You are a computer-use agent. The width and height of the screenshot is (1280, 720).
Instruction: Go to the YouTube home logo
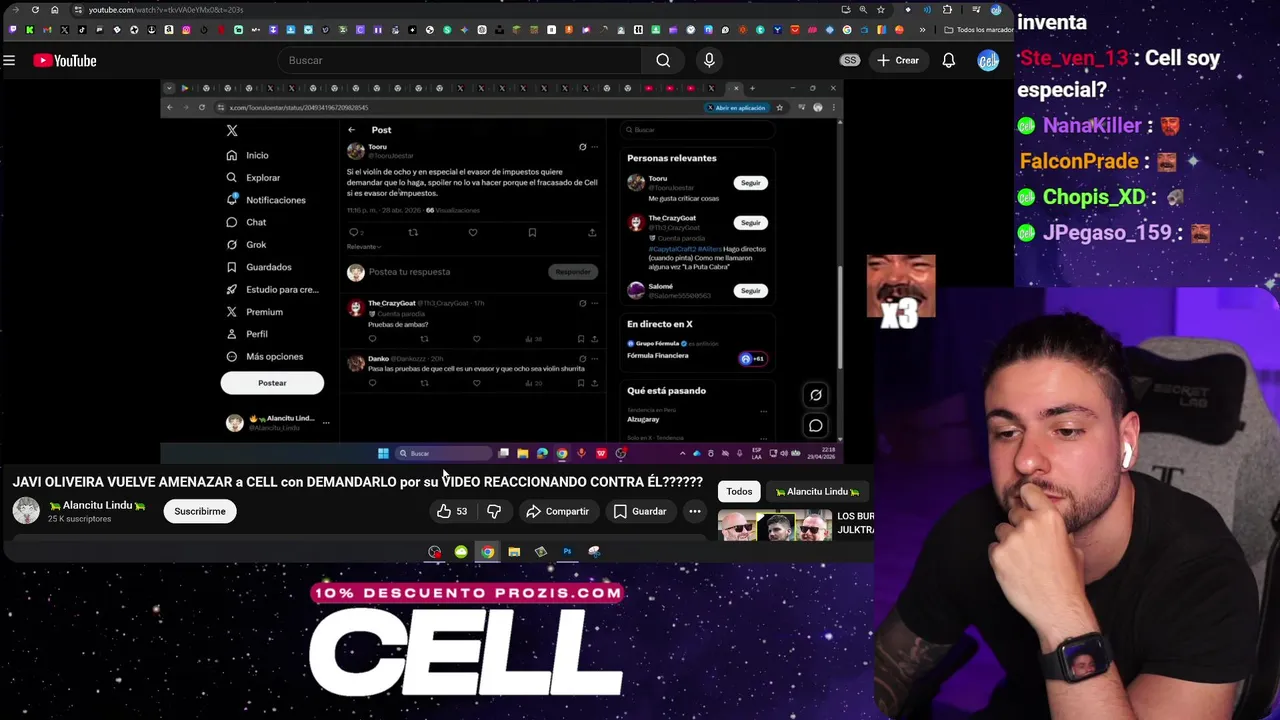coord(65,61)
